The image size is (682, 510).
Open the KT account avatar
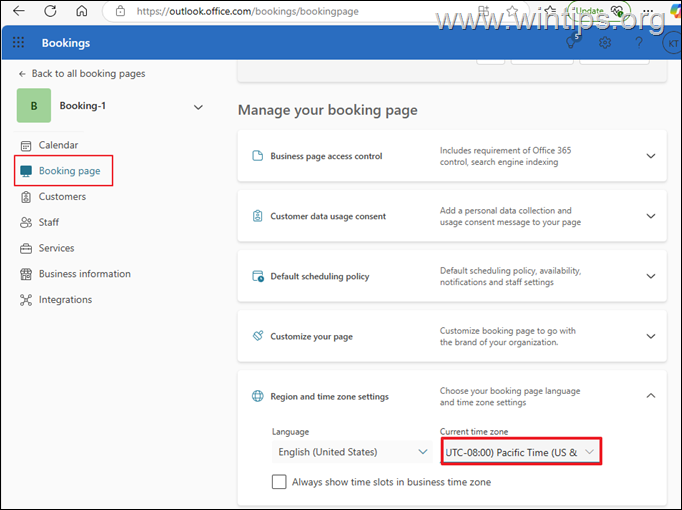[x=672, y=43]
